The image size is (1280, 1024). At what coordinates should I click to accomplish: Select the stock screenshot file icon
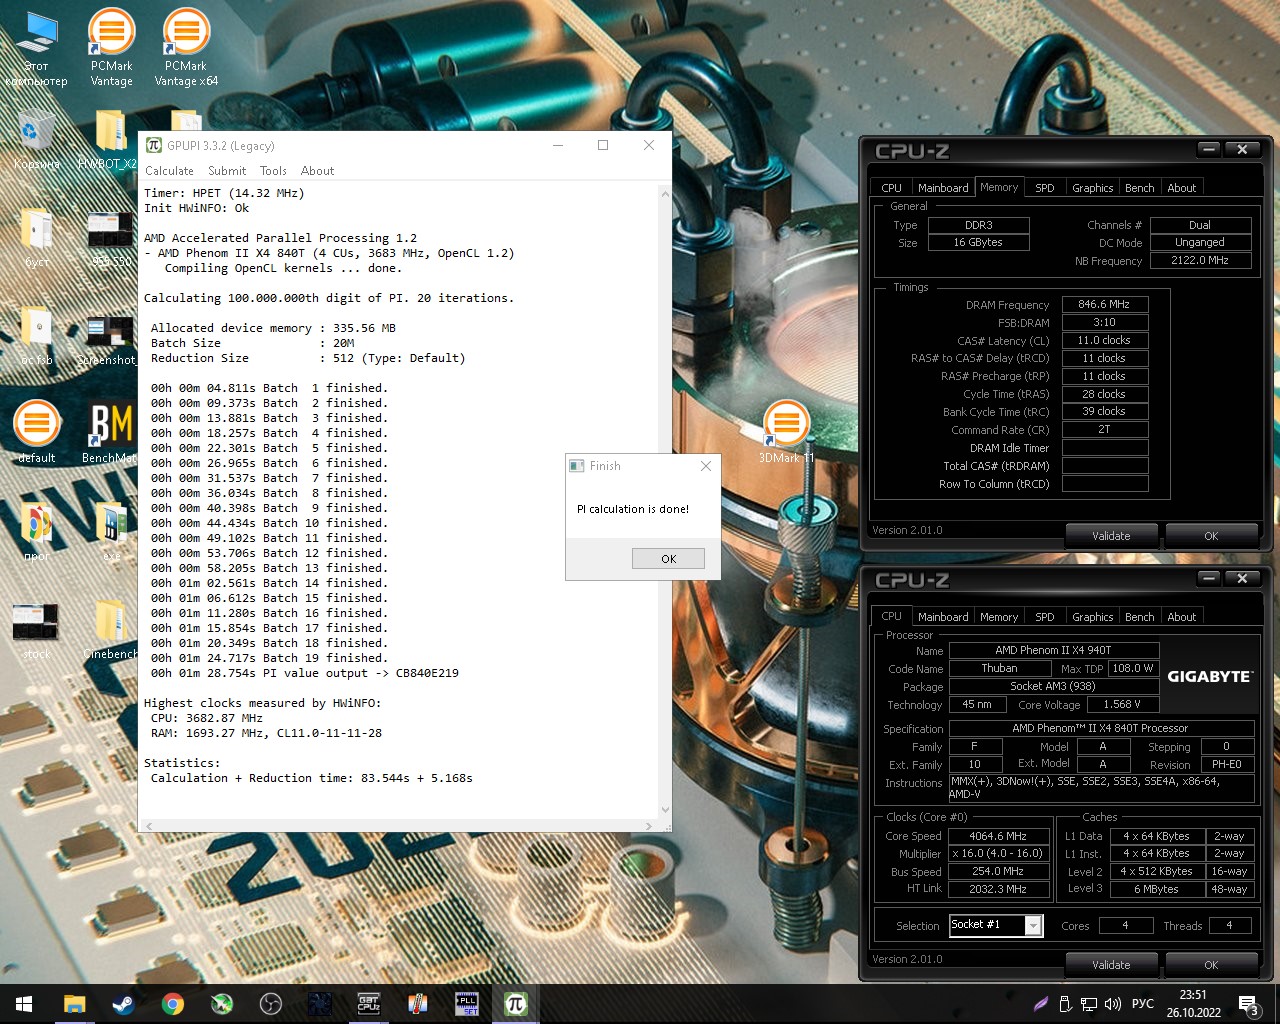coord(36,629)
